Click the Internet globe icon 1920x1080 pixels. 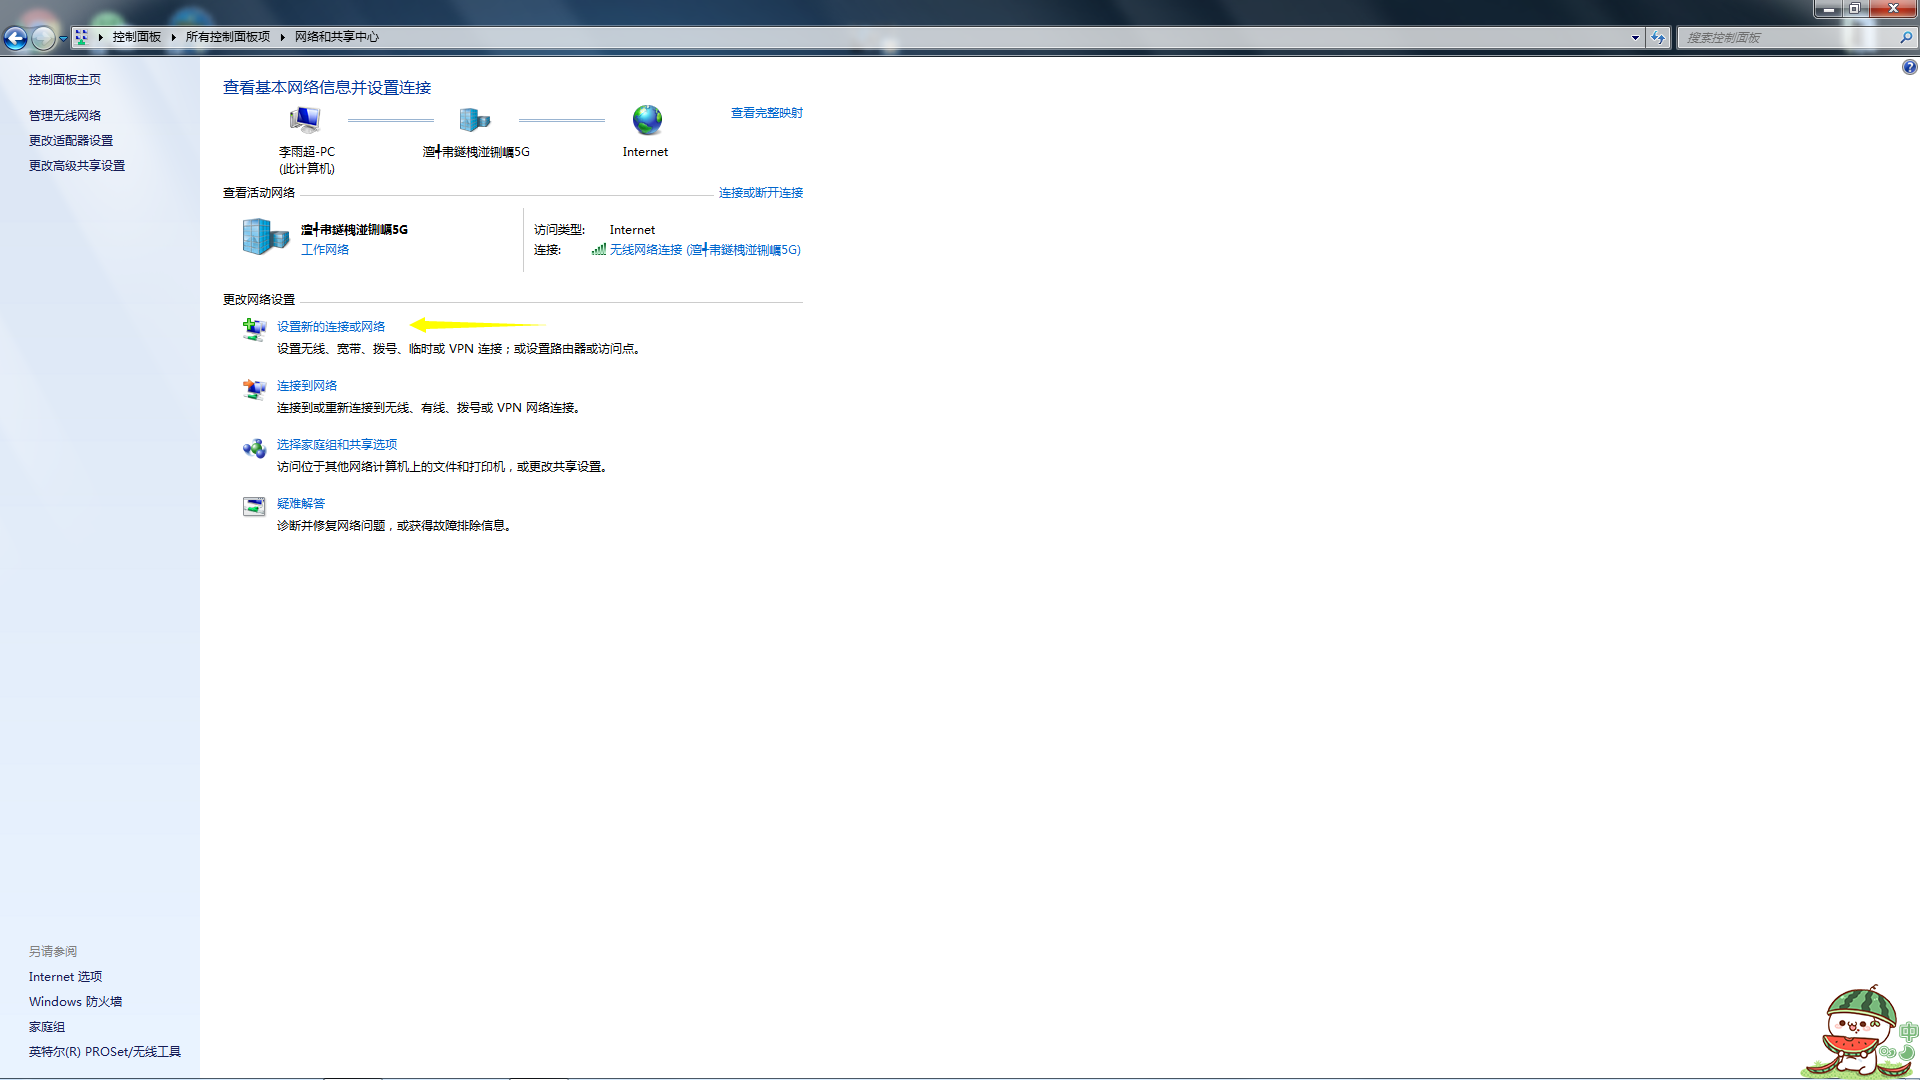pos(647,120)
